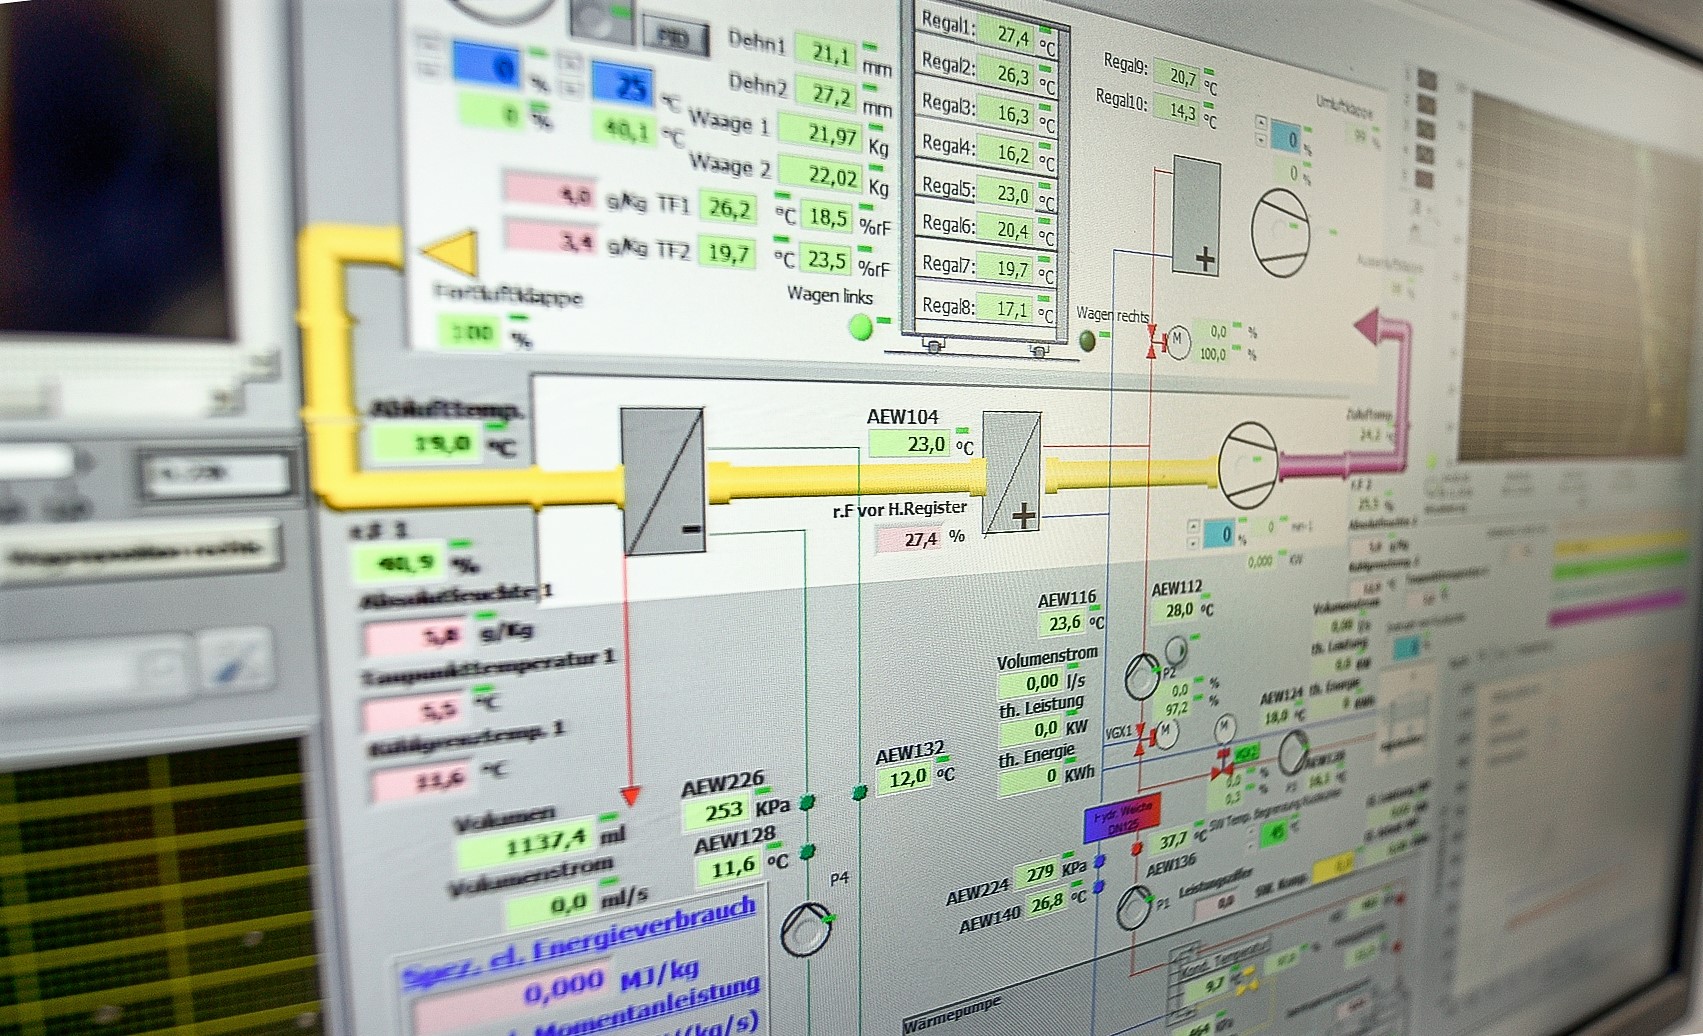The image size is (1703, 1036).
Task: Click the blue 25 °C setpoint field
Action: [x=622, y=86]
